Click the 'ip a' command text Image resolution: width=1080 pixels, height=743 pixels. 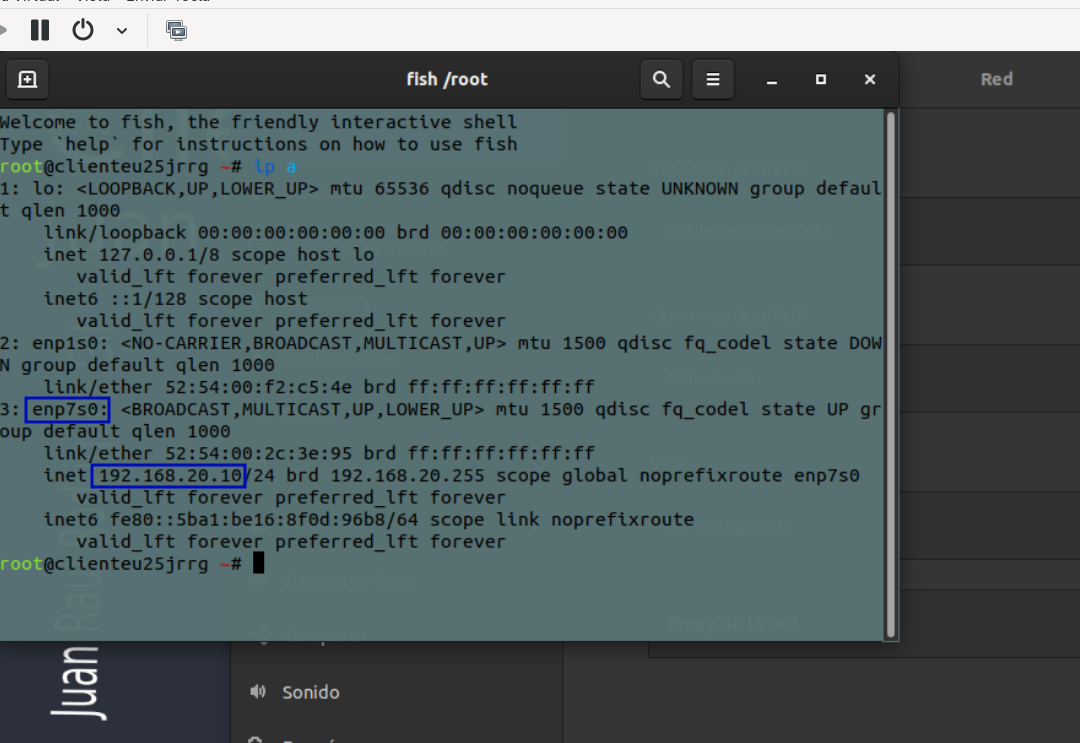[x=275, y=167]
